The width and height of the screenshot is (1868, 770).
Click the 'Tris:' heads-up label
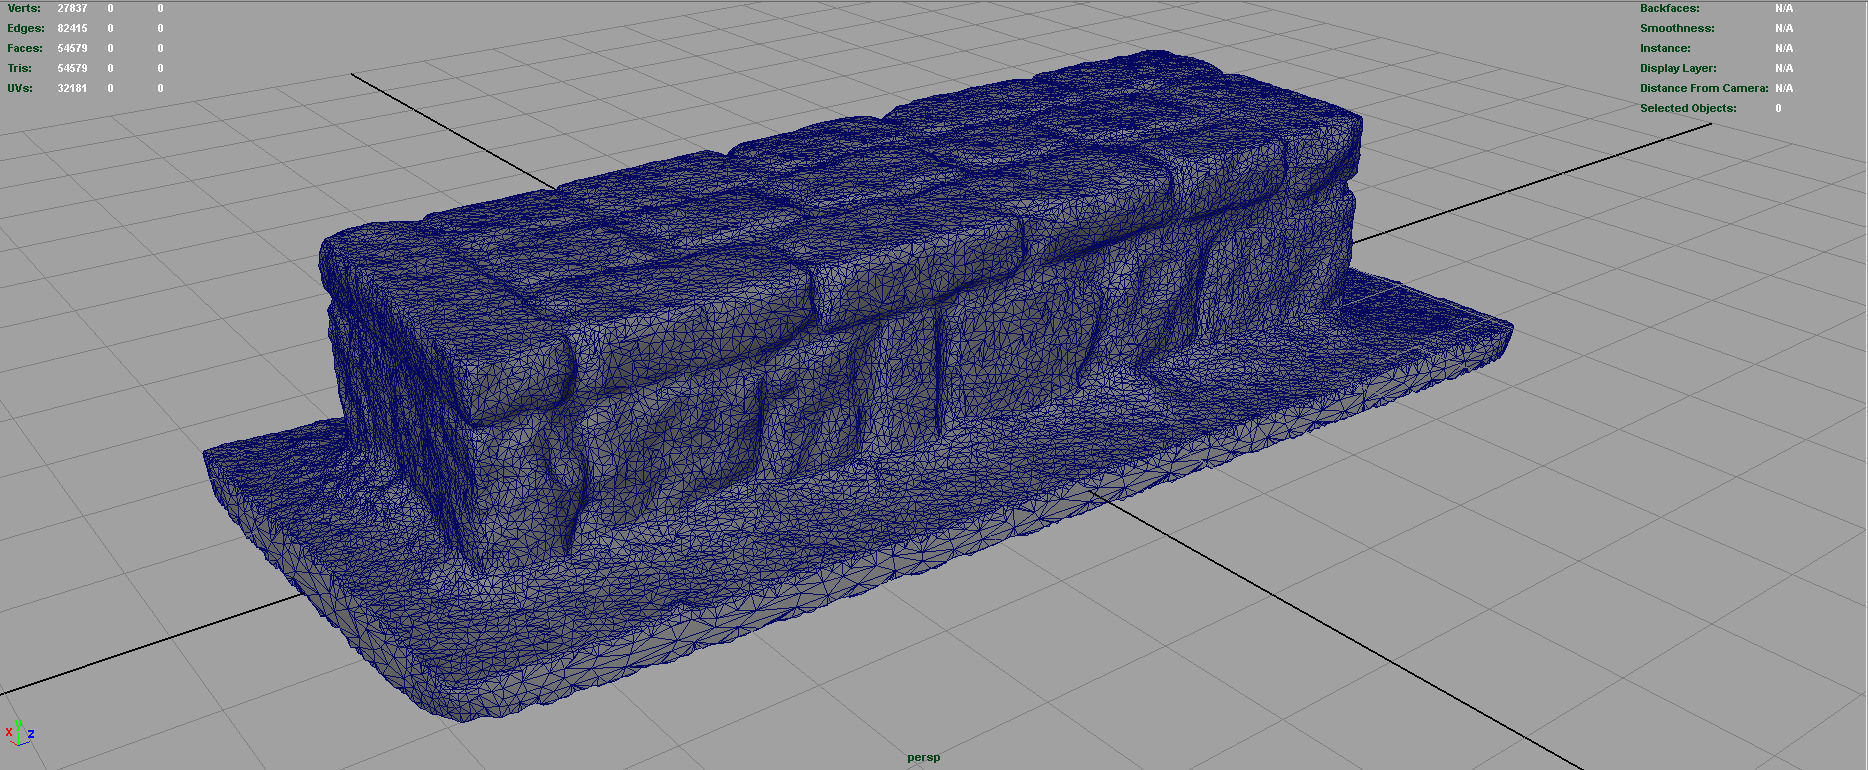pyautogui.click(x=20, y=68)
